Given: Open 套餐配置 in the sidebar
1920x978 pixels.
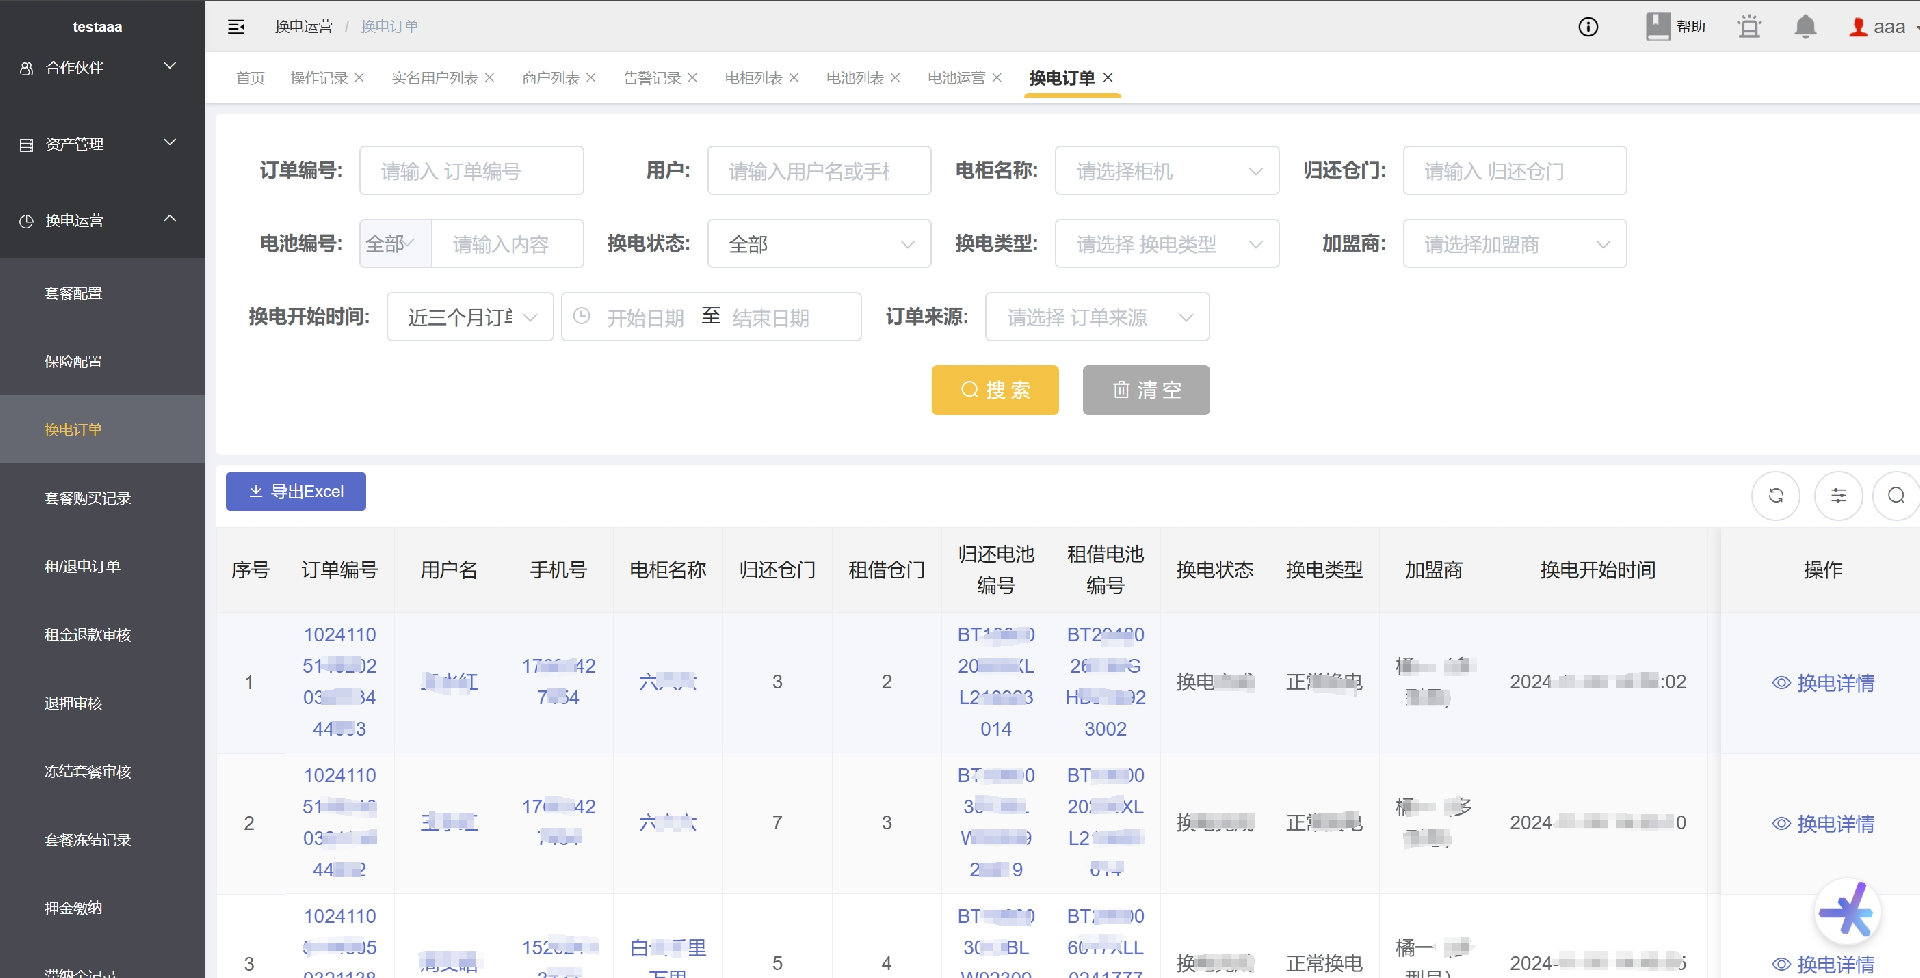Looking at the screenshot, I should 102,293.
